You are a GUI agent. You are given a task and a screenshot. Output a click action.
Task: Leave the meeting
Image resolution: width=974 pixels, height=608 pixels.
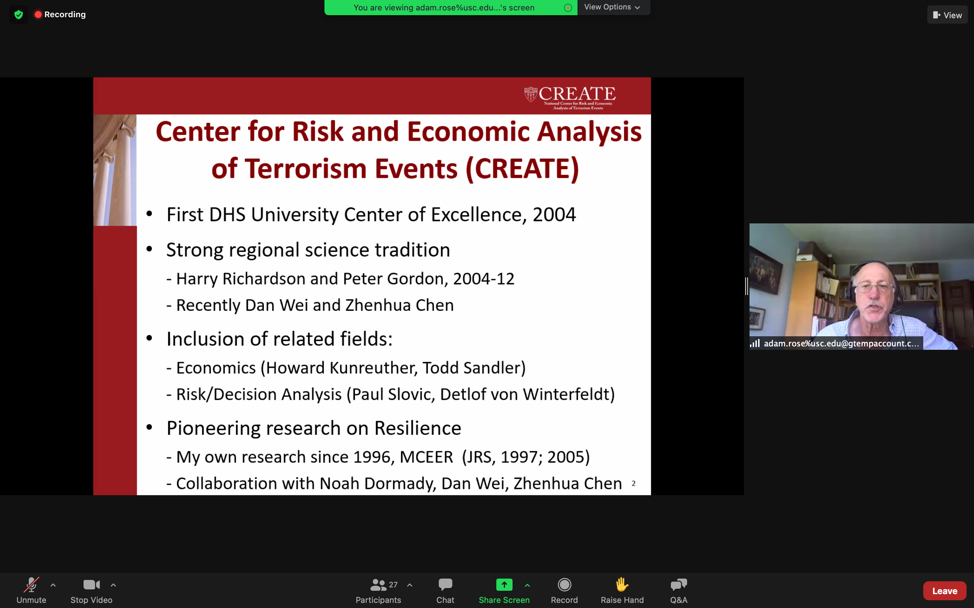(x=944, y=591)
